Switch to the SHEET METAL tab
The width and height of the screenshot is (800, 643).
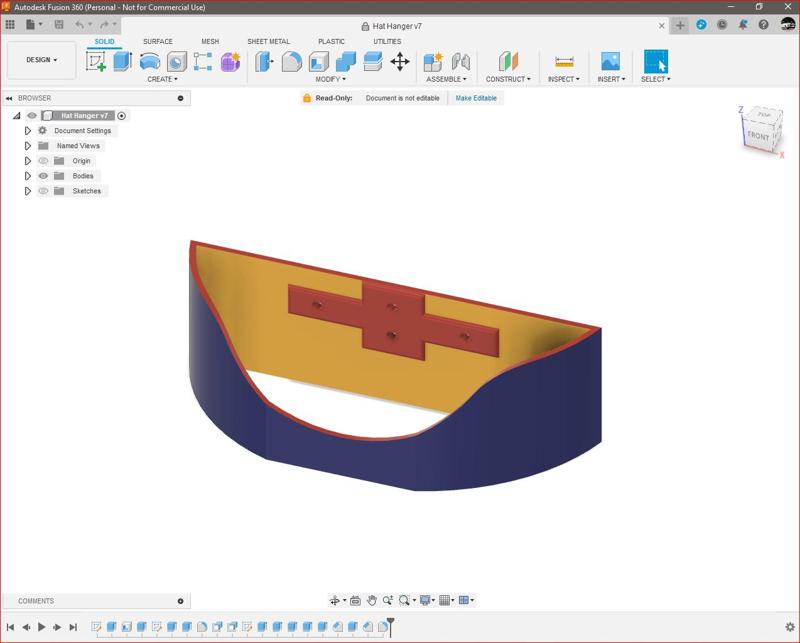pos(268,42)
